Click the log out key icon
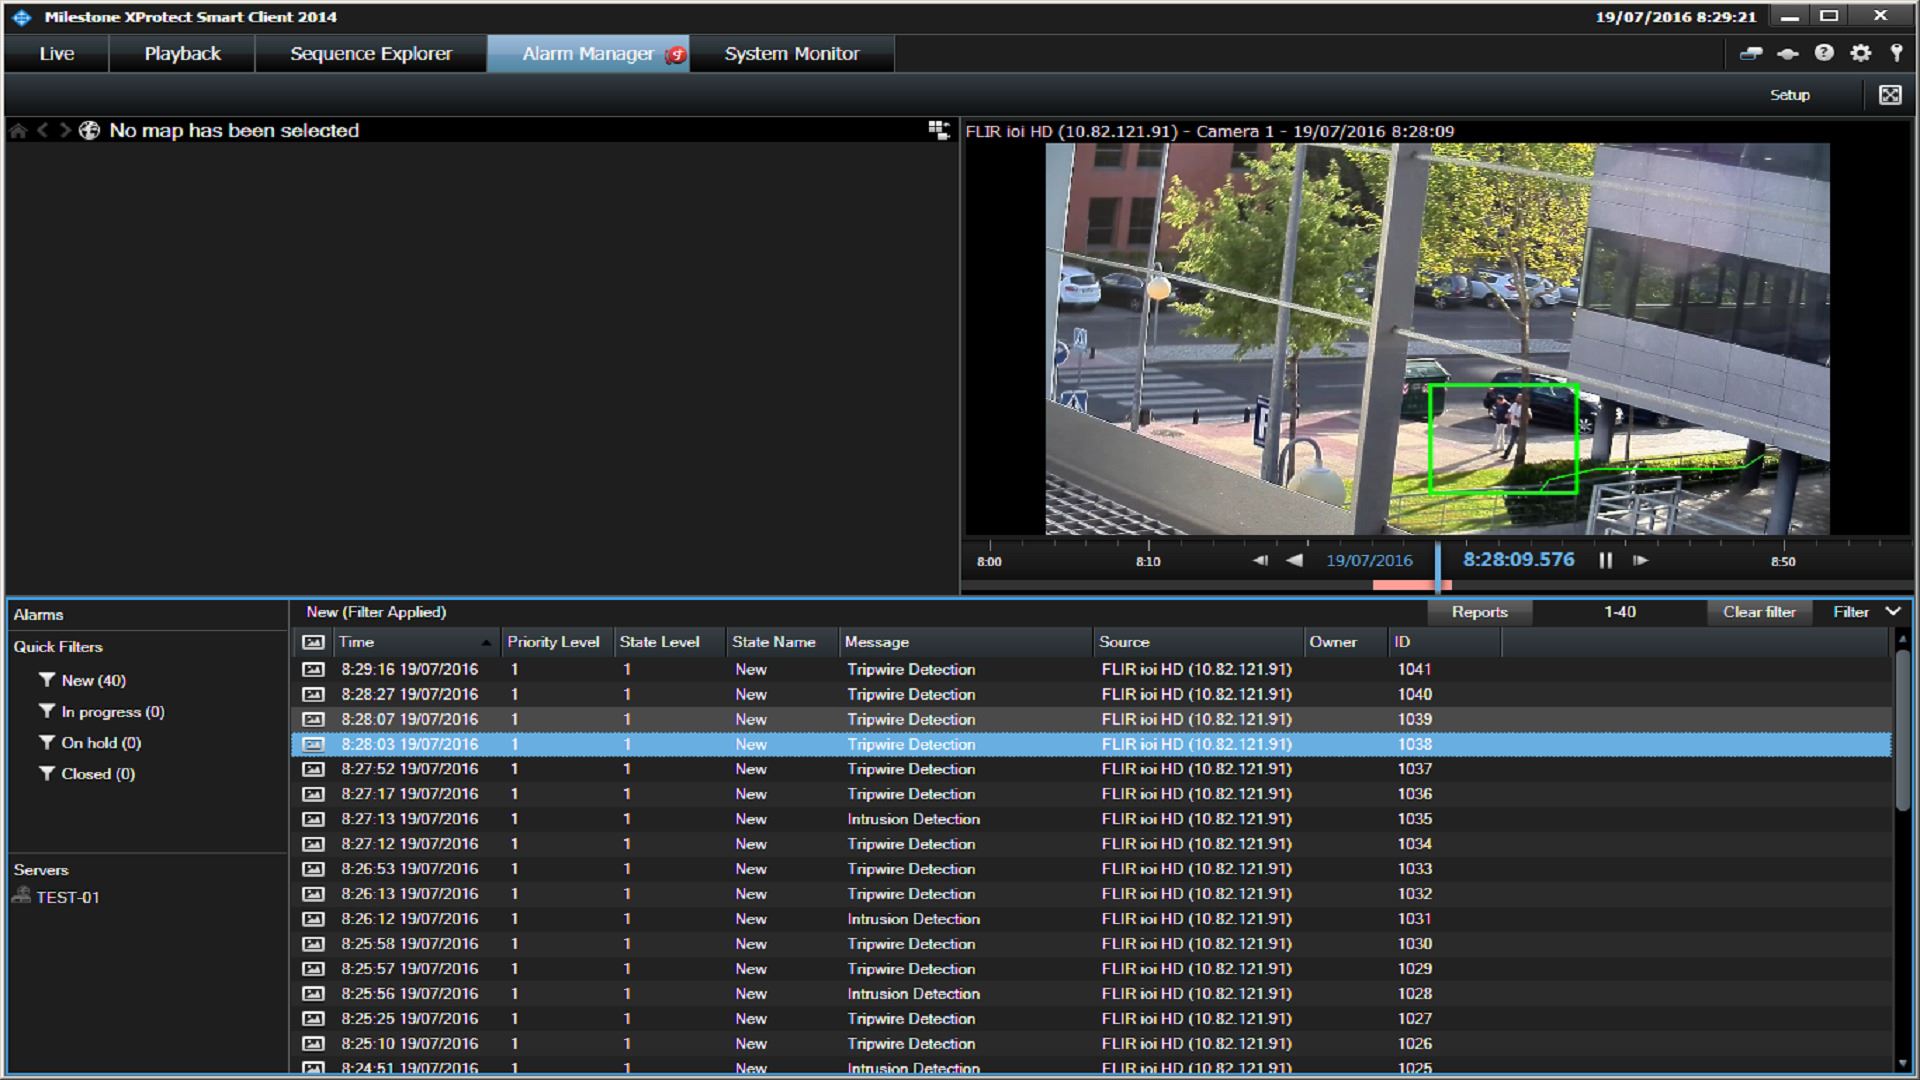 [1896, 53]
